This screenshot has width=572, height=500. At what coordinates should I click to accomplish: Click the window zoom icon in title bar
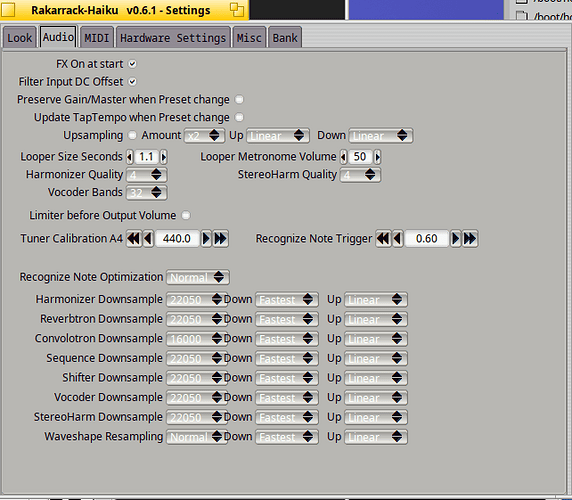pyautogui.click(x=237, y=9)
